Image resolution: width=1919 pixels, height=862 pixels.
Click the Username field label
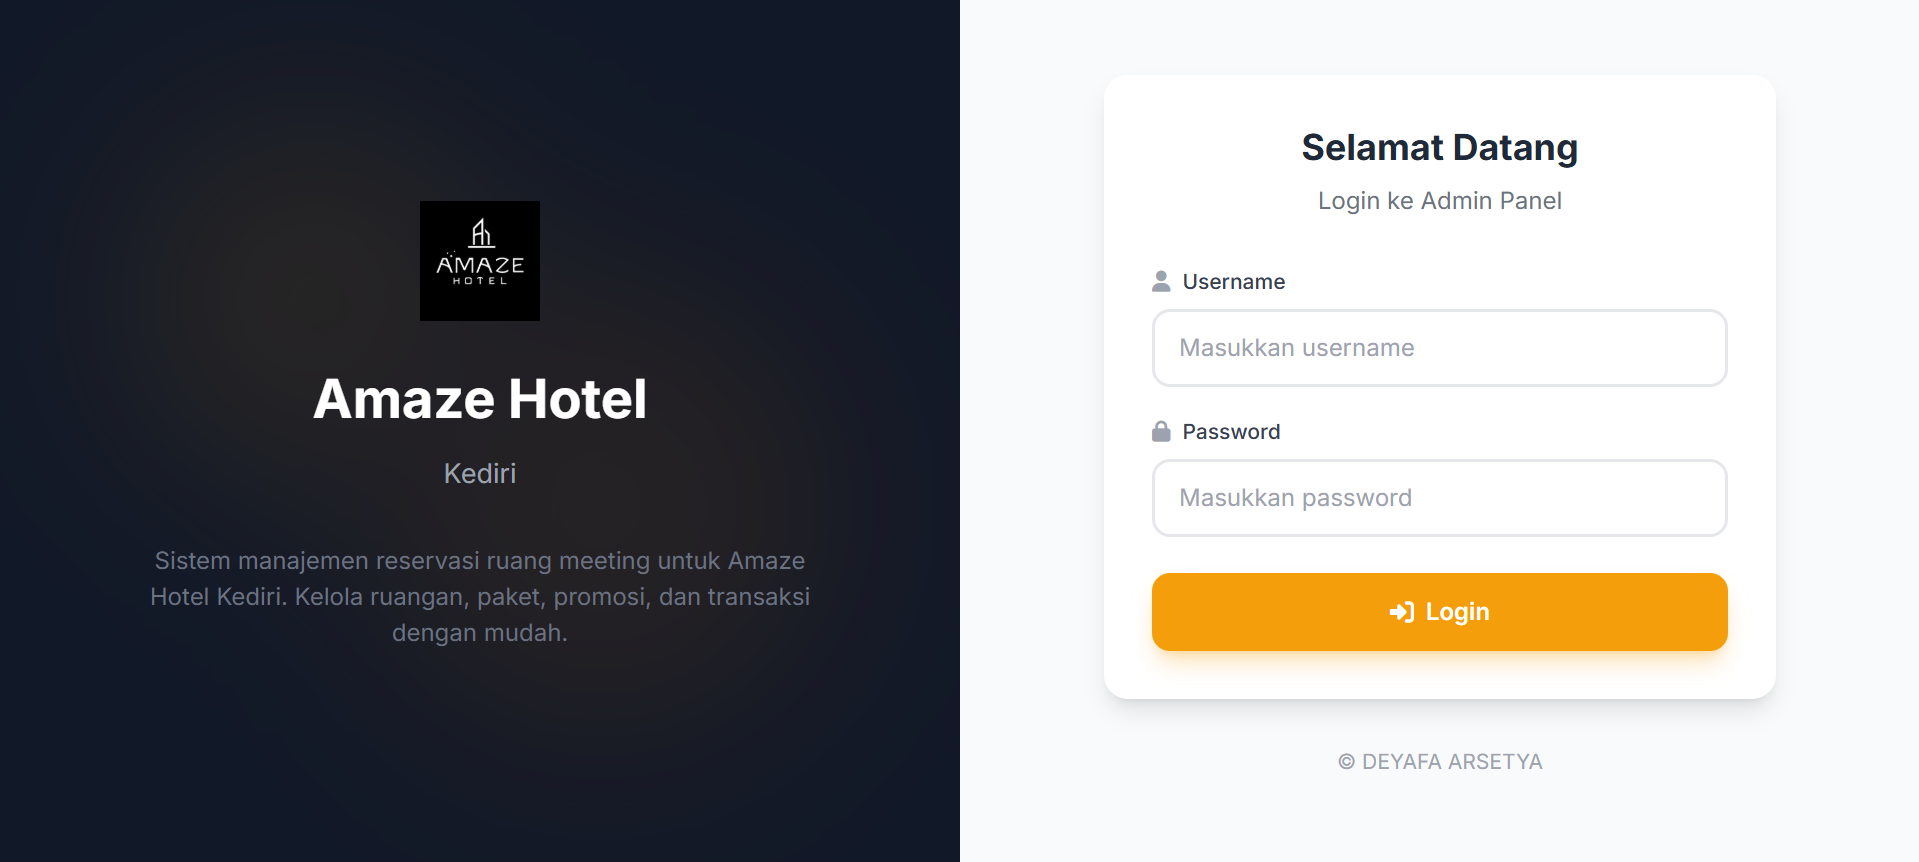click(1233, 282)
